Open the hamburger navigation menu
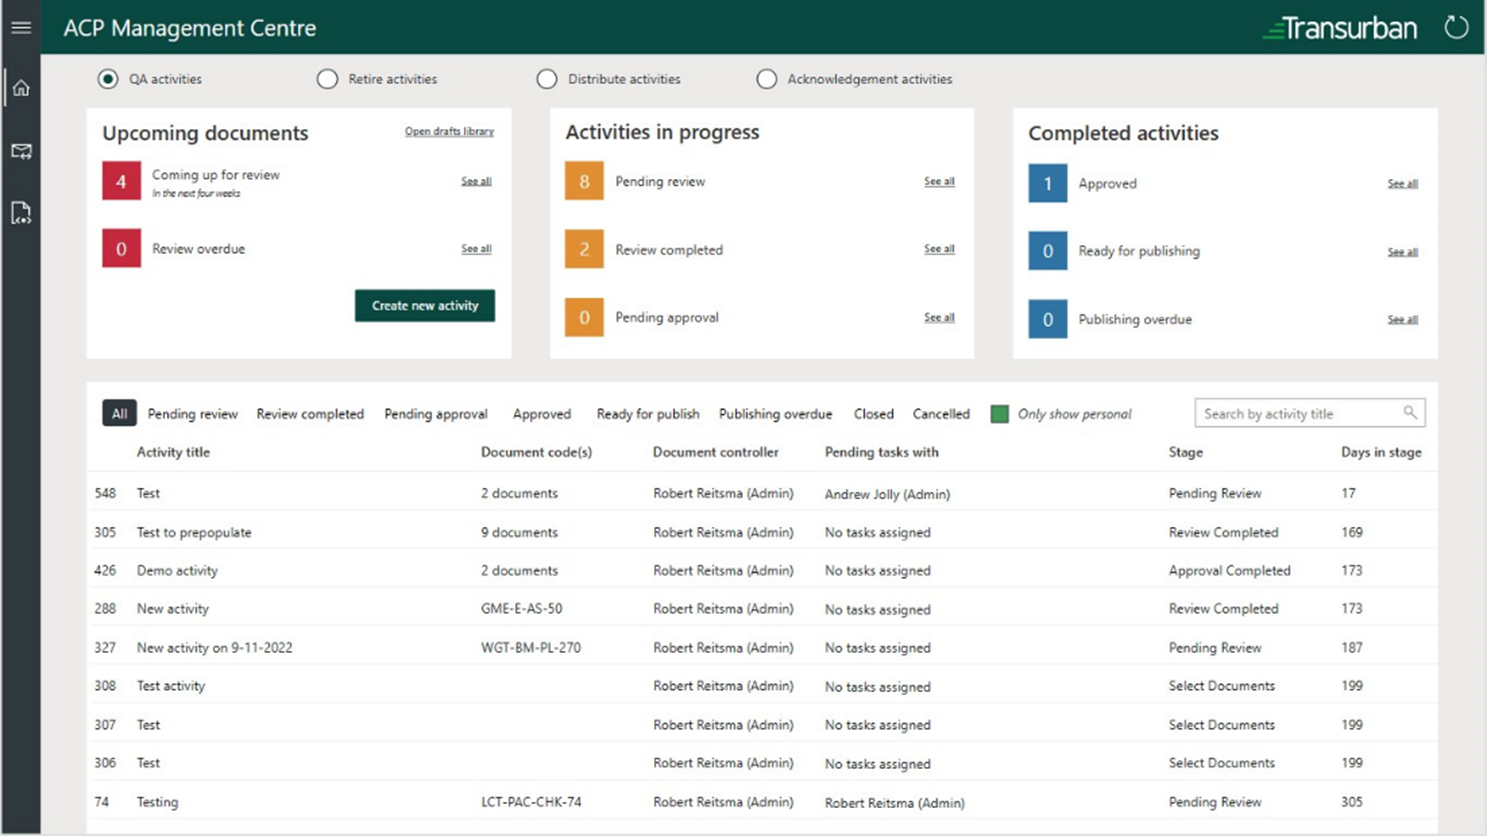 (x=21, y=28)
